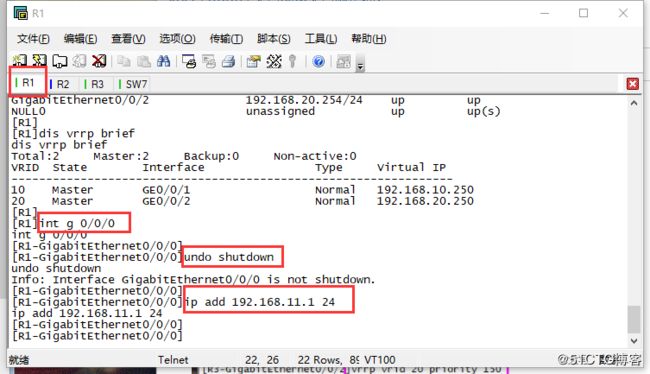The width and height of the screenshot is (650, 374).
Task: Click IP address 192.168.20.254/24
Action: click(304, 100)
